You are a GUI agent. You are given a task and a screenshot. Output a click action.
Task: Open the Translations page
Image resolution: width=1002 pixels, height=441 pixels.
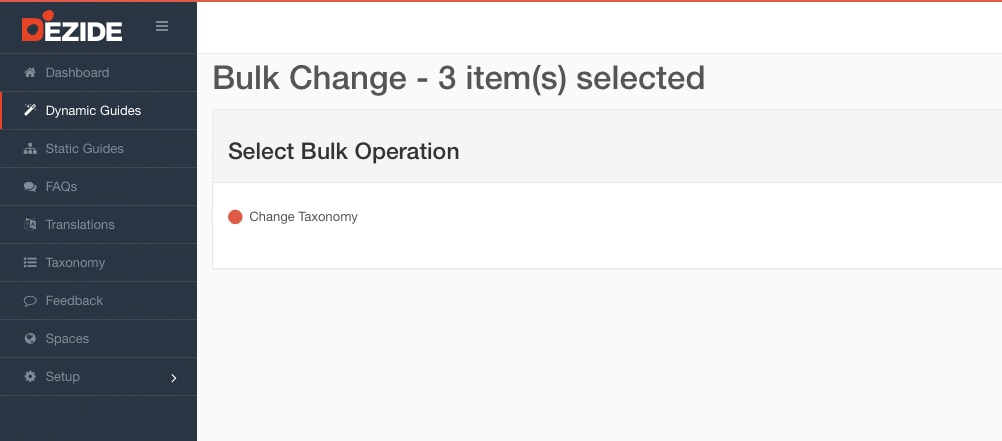coord(98,224)
